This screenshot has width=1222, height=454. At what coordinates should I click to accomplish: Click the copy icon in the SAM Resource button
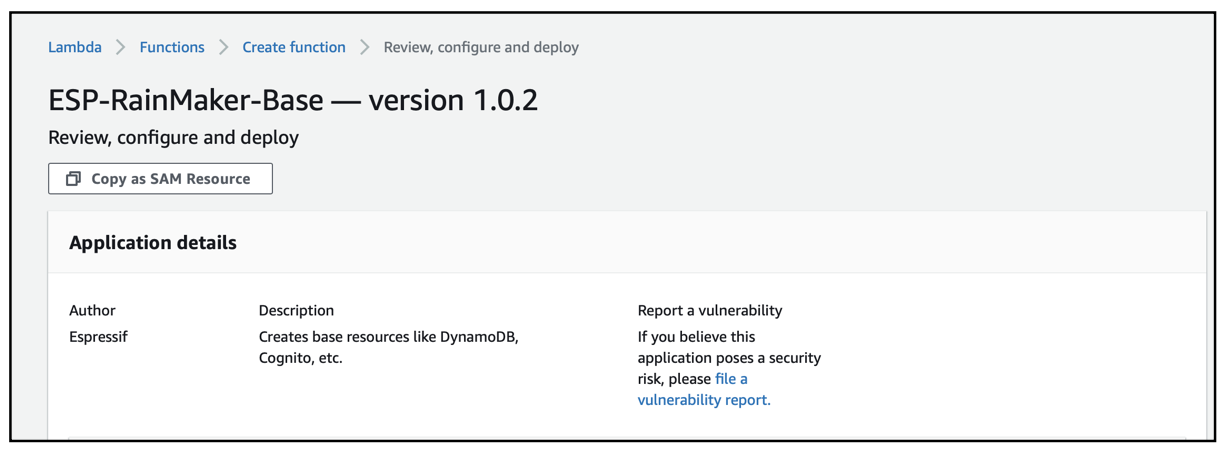(x=73, y=179)
